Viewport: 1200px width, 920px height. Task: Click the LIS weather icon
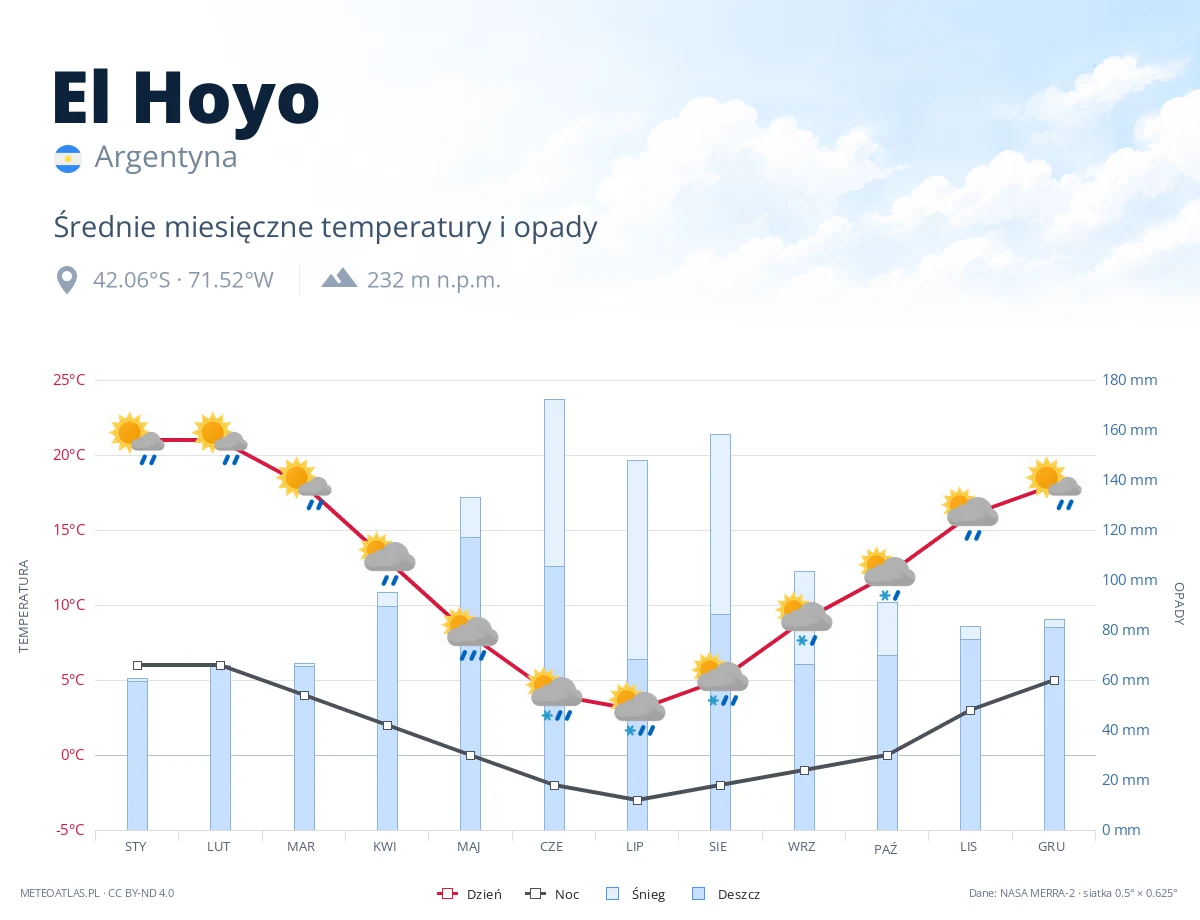[970, 514]
